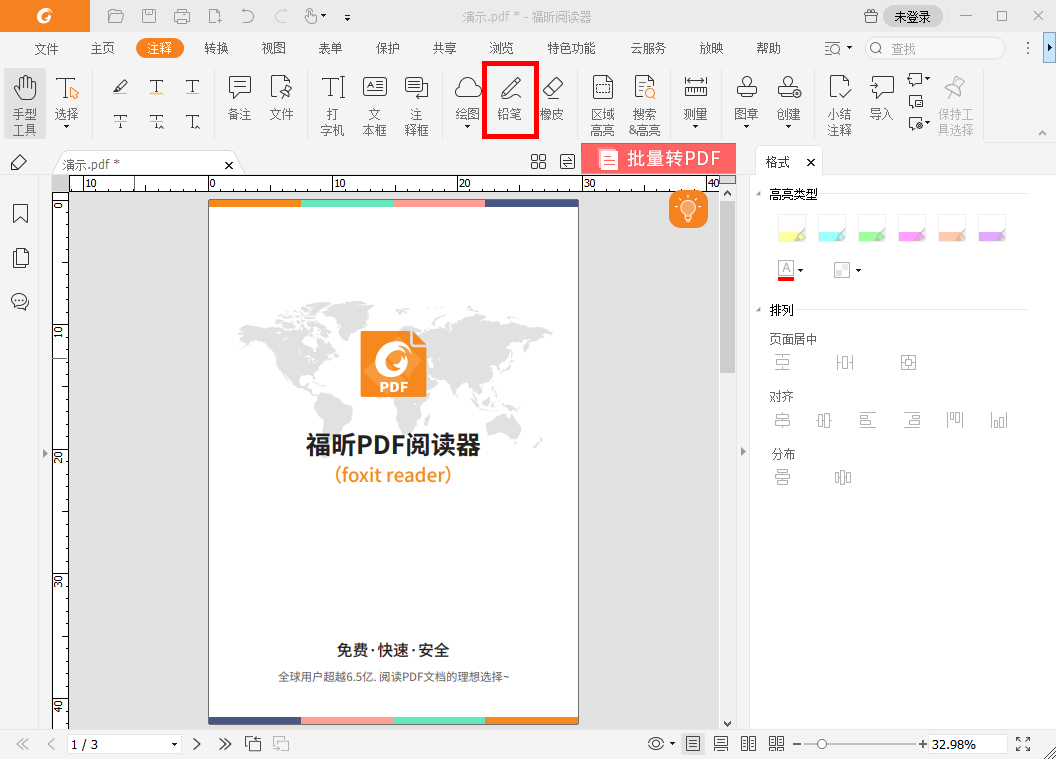Select the text highlight marker tool
The width and height of the screenshot is (1056, 759).
click(120, 86)
